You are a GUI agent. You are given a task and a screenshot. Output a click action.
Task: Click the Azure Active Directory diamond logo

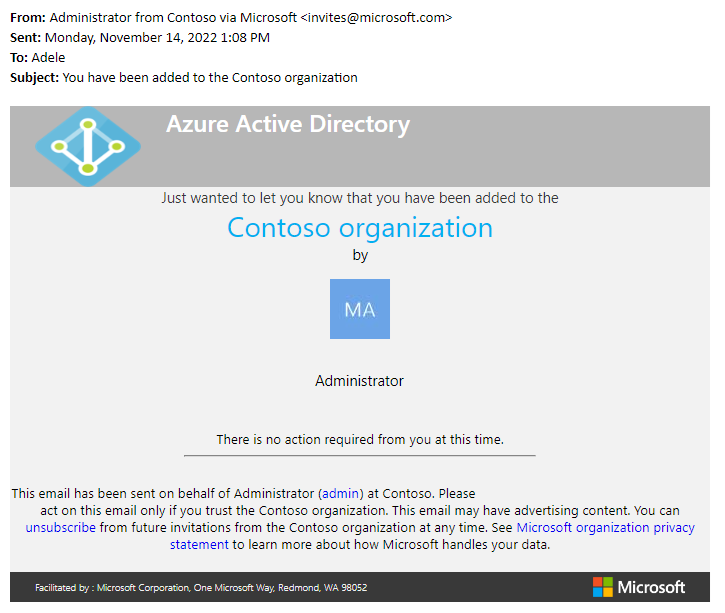[x=88, y=147]
